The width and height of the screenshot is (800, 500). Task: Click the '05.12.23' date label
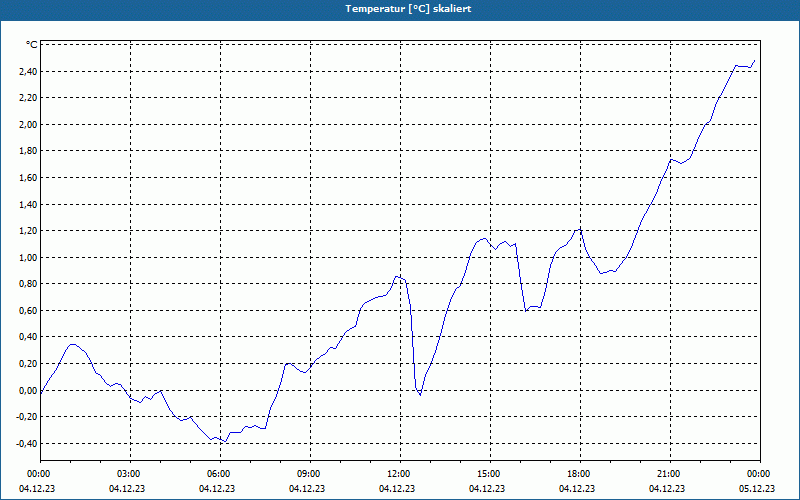click(x=757, y=489)
